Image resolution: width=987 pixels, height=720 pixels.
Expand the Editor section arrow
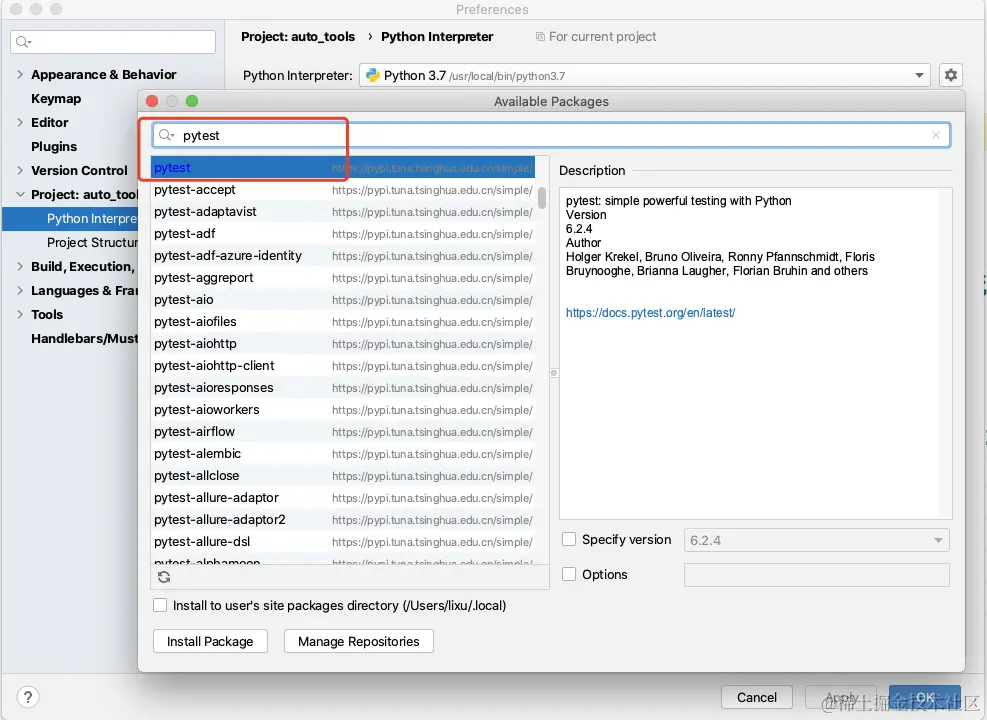[x=20, y=122]
